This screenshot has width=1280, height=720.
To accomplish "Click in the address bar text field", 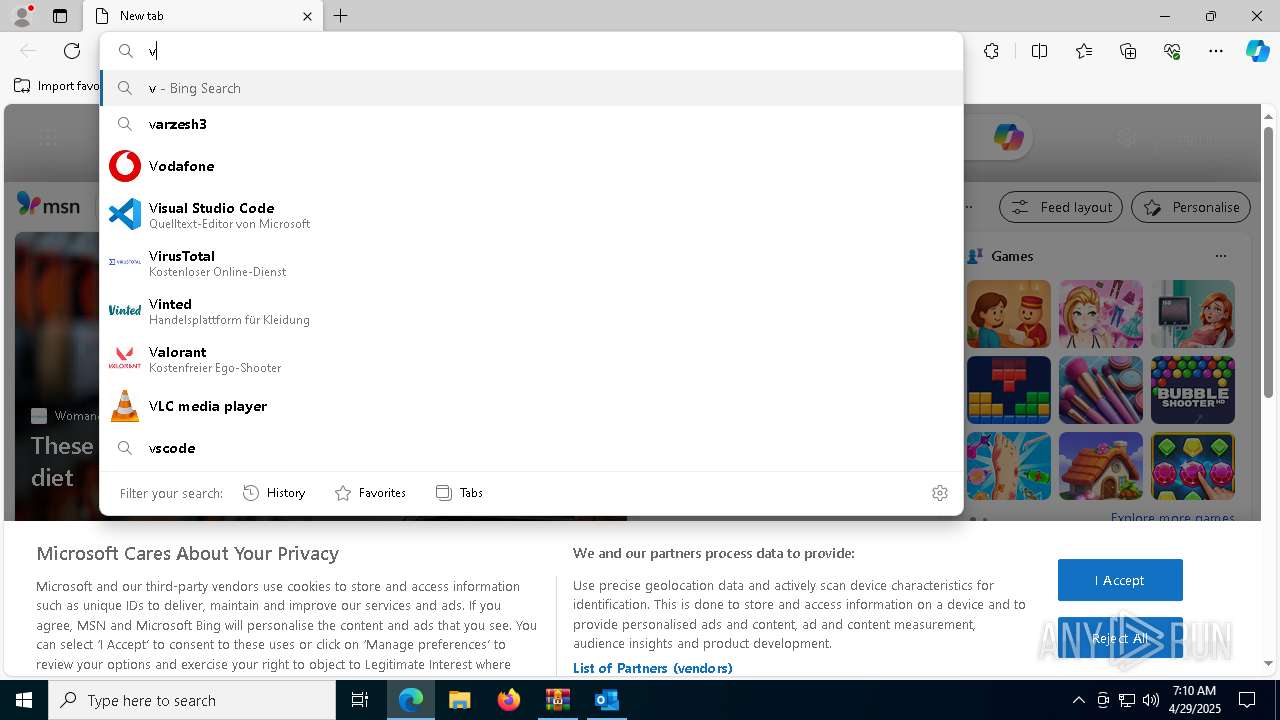I will click(x=531, y=51).
